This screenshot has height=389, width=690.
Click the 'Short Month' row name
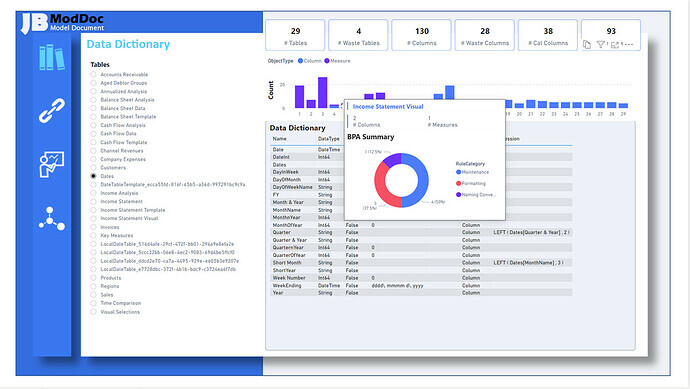[x=287, y=263]
